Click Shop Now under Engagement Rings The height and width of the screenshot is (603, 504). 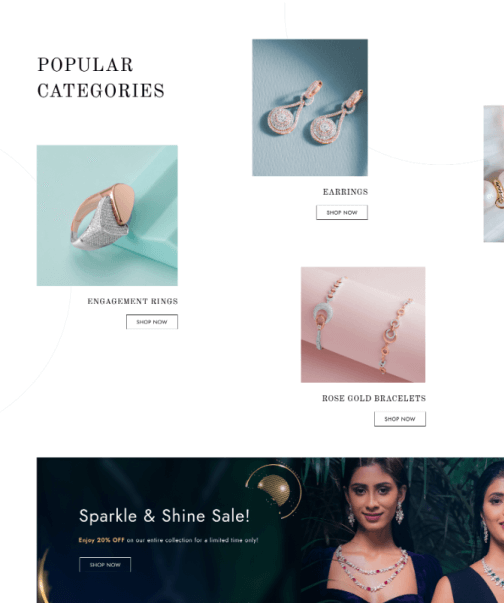coord(152,322)
